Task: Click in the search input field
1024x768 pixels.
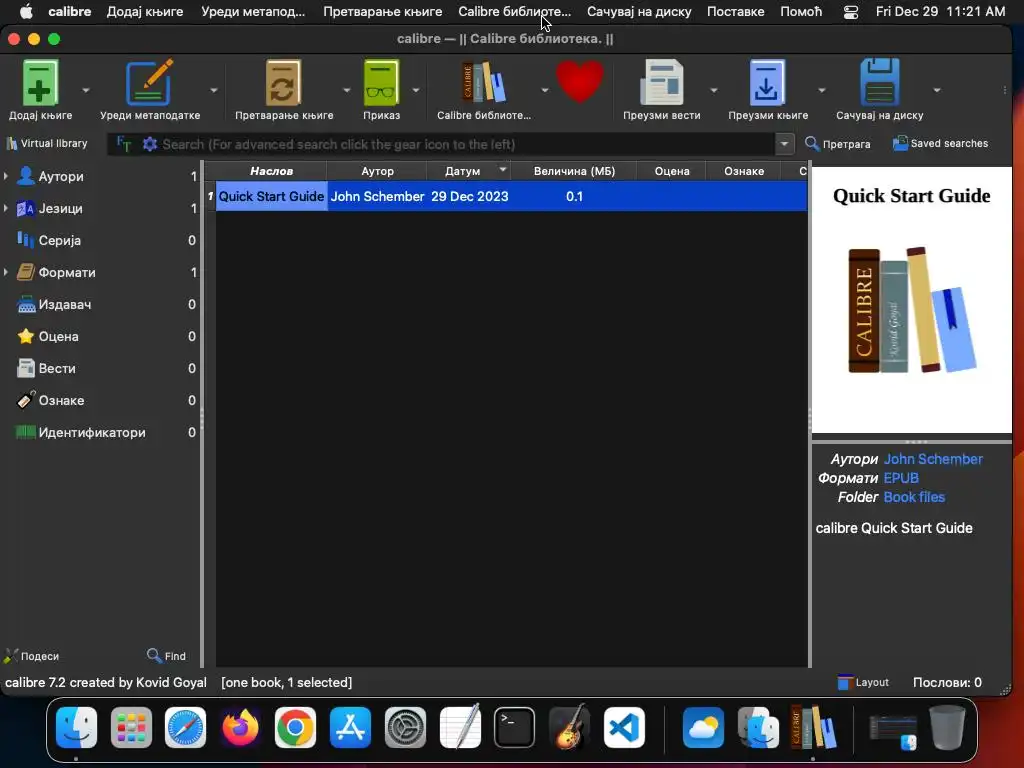Action: pyautogui.click(x=467, y=144)
